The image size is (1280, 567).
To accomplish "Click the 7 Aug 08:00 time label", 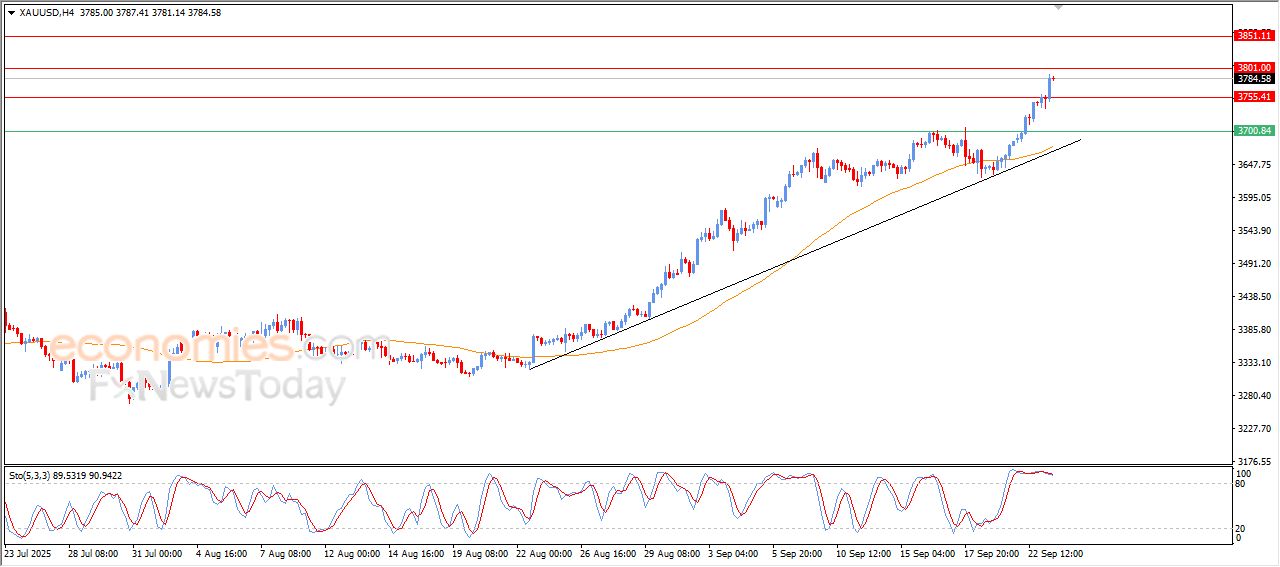I will click(x=285, y=552).
